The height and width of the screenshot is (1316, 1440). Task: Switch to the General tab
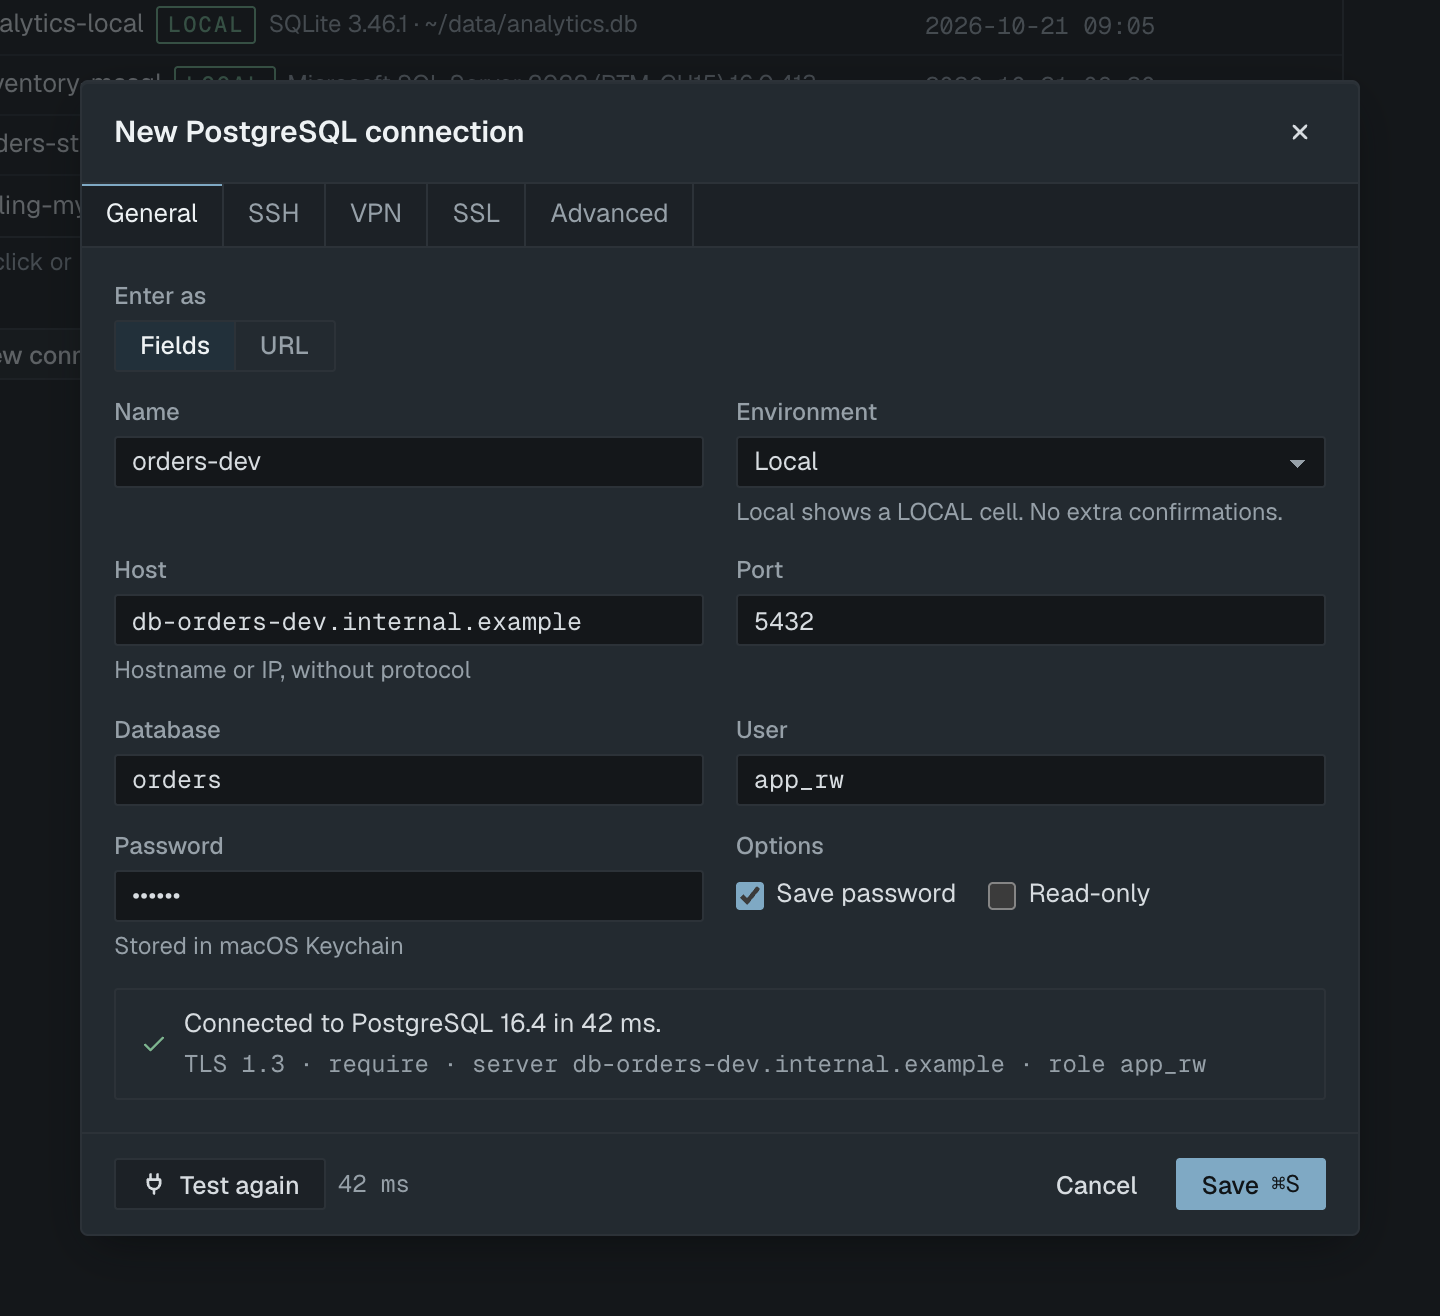point(152,214)
